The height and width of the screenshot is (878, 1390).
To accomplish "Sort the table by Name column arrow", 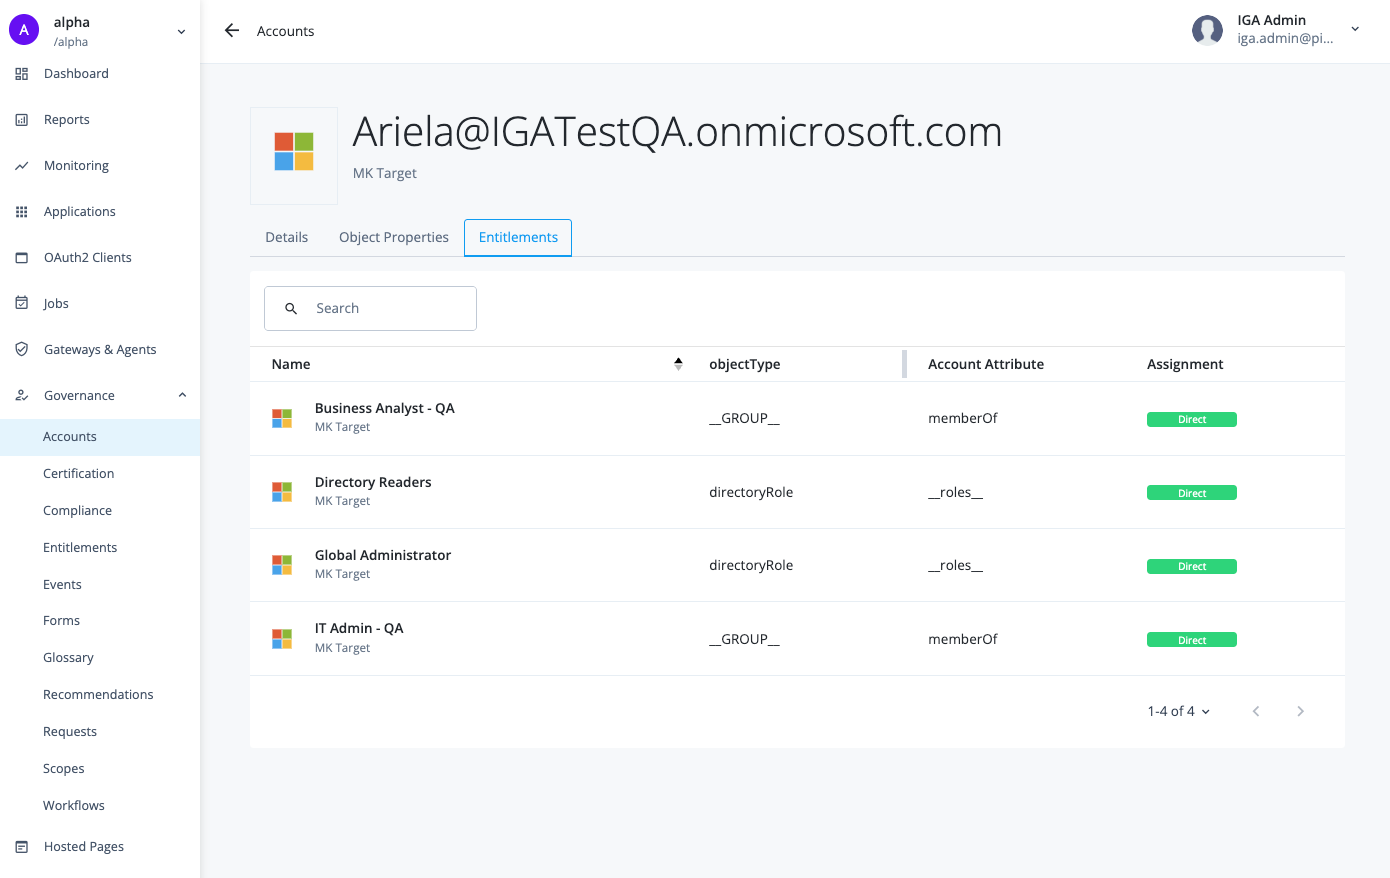I will coord(678,364).
